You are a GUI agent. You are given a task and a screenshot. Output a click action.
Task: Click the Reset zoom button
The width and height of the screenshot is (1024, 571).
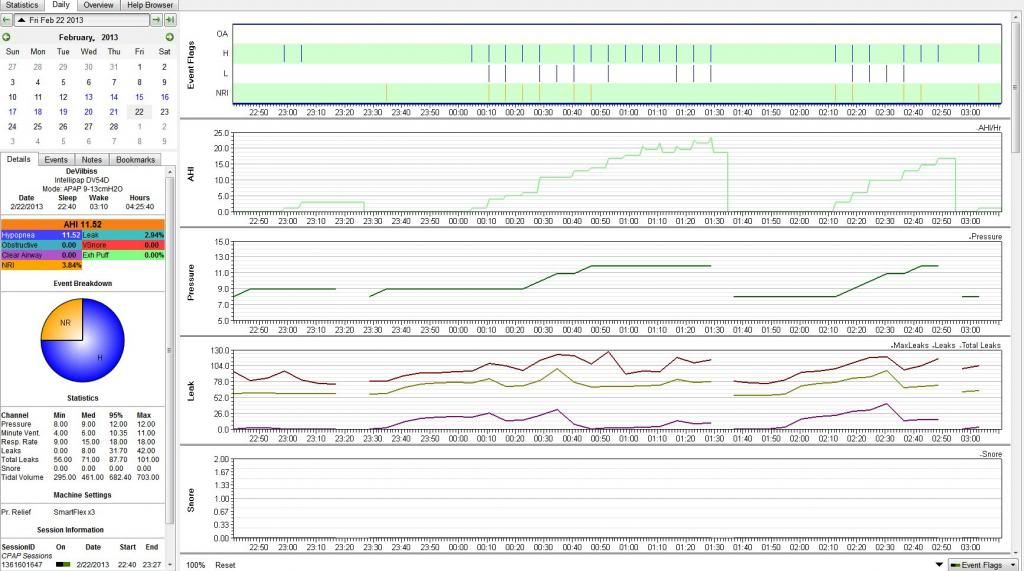(225, 565)
